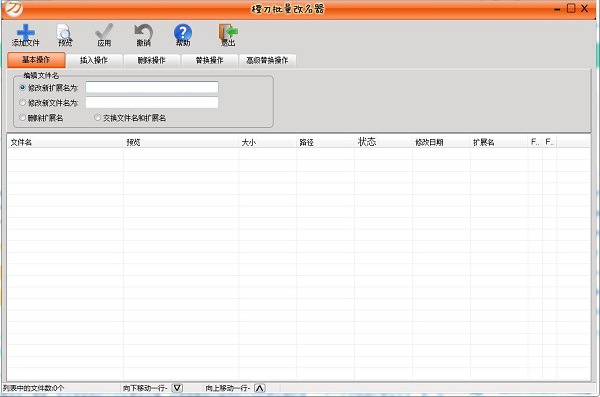
Task: Sort by 文件名 column header
Action: [x=65, y=142]
